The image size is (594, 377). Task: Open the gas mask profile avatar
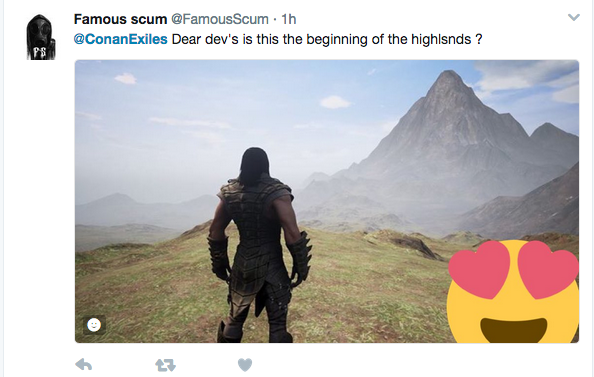[x=41, y=37]
